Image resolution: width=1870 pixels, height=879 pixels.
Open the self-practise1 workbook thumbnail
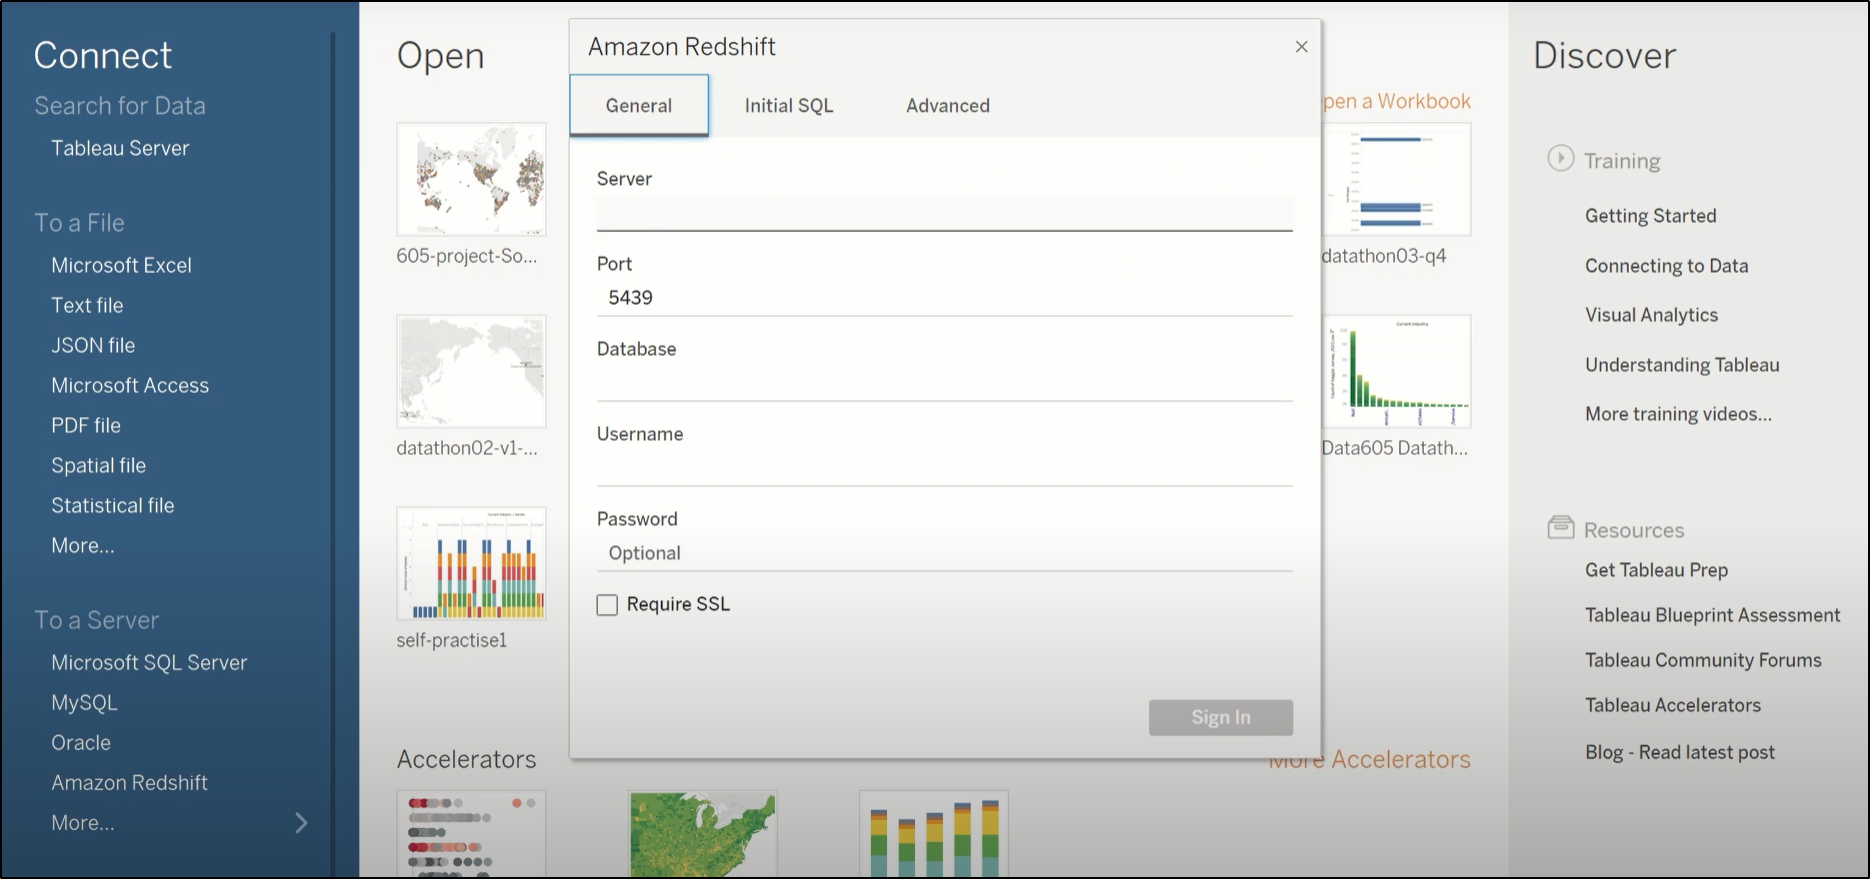[471, 563]
